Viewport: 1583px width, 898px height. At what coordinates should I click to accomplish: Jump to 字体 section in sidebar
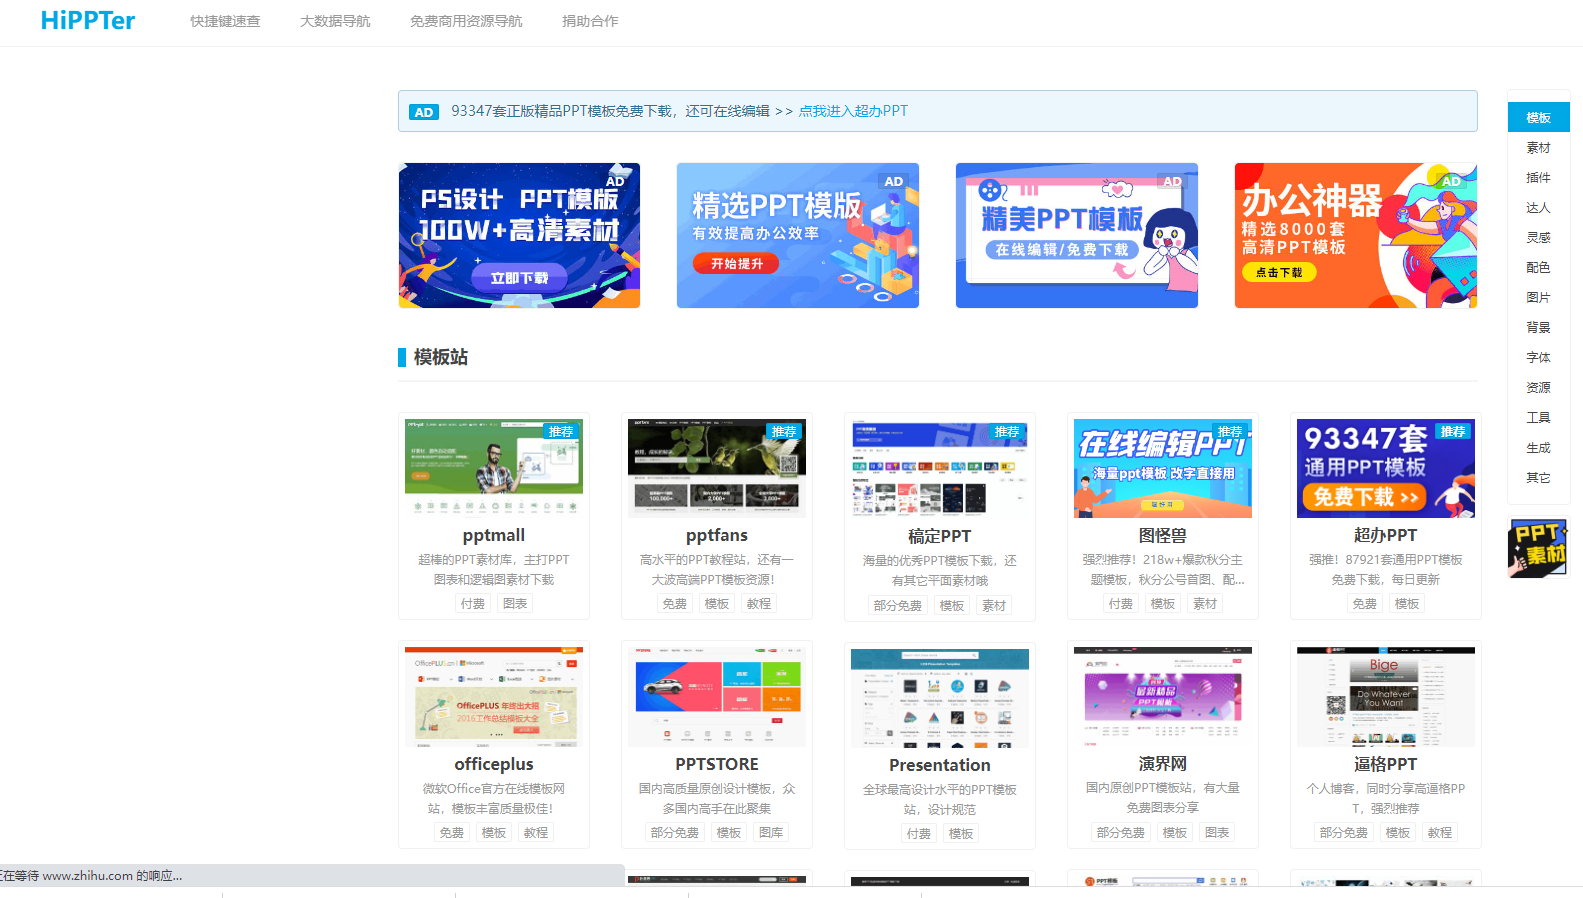(1538, 358)
